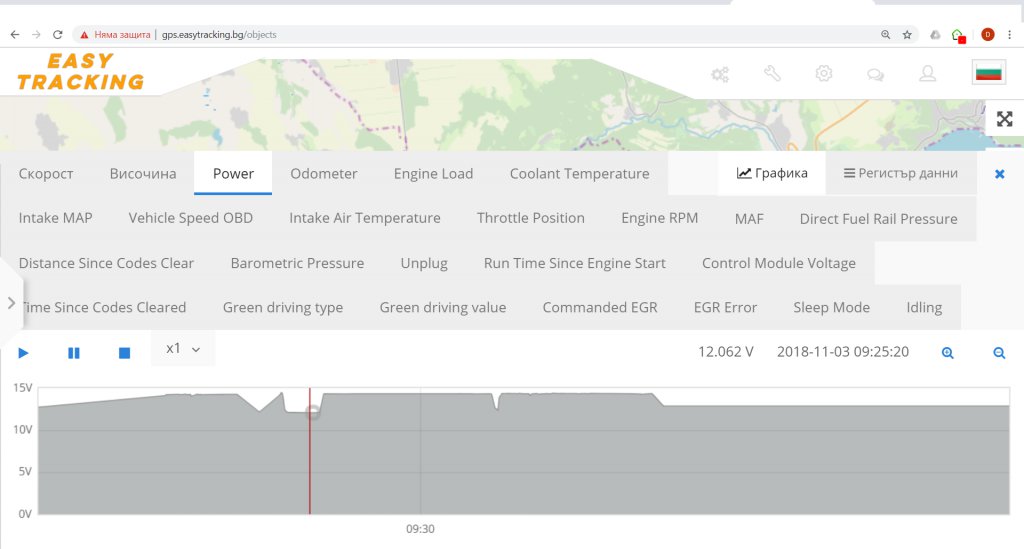1024x549 pixels.
Task: Zoom out on the chart
Action: [999, 353]
